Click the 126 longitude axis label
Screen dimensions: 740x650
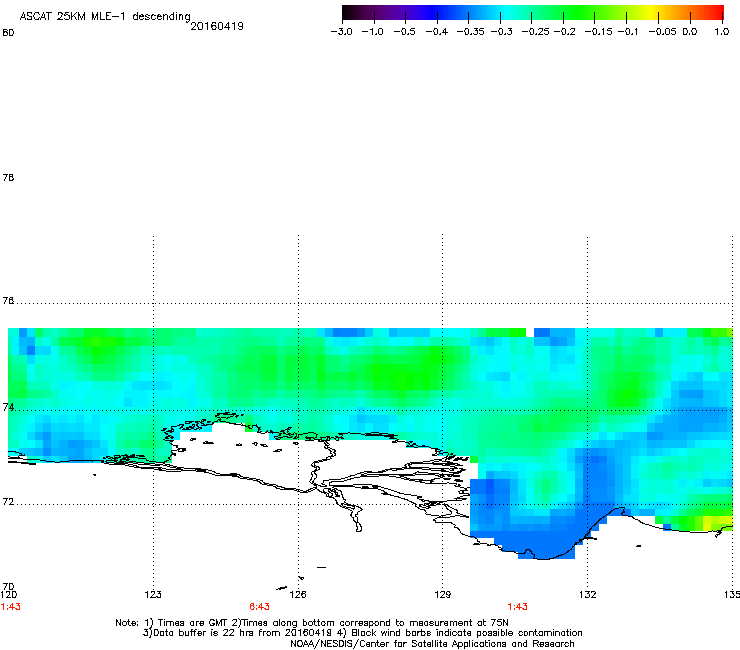(x=298, y=595)
